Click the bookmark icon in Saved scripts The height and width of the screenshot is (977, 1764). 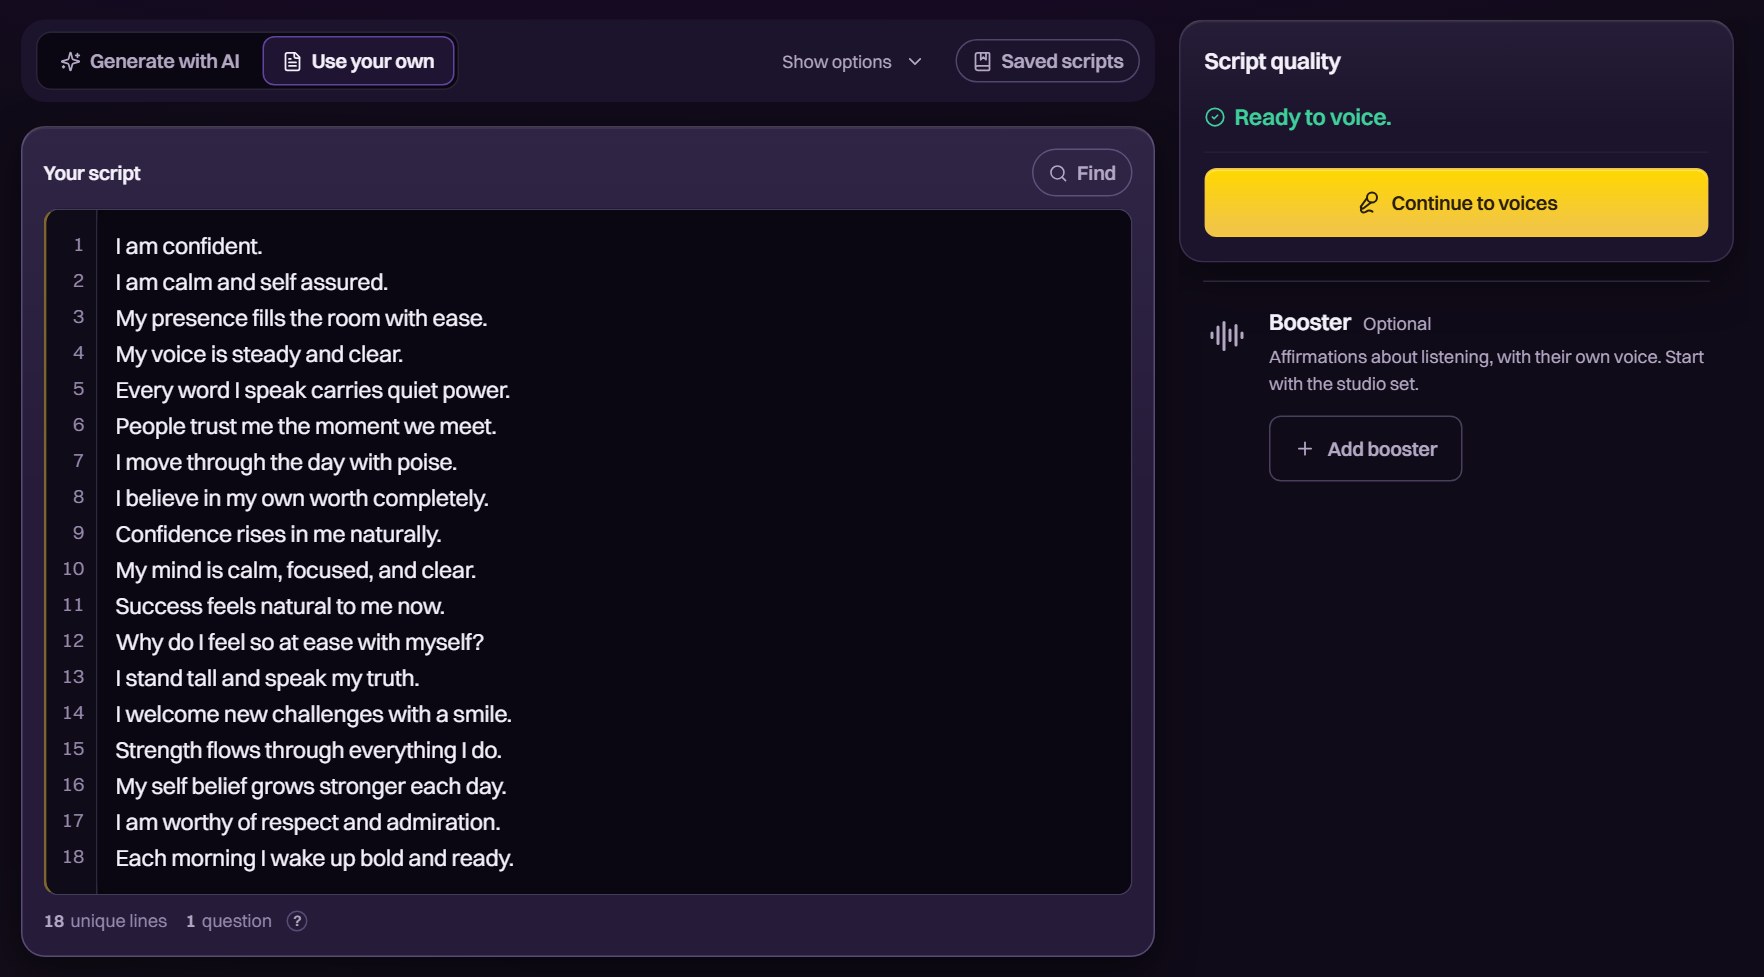click(x=982, y=62)
